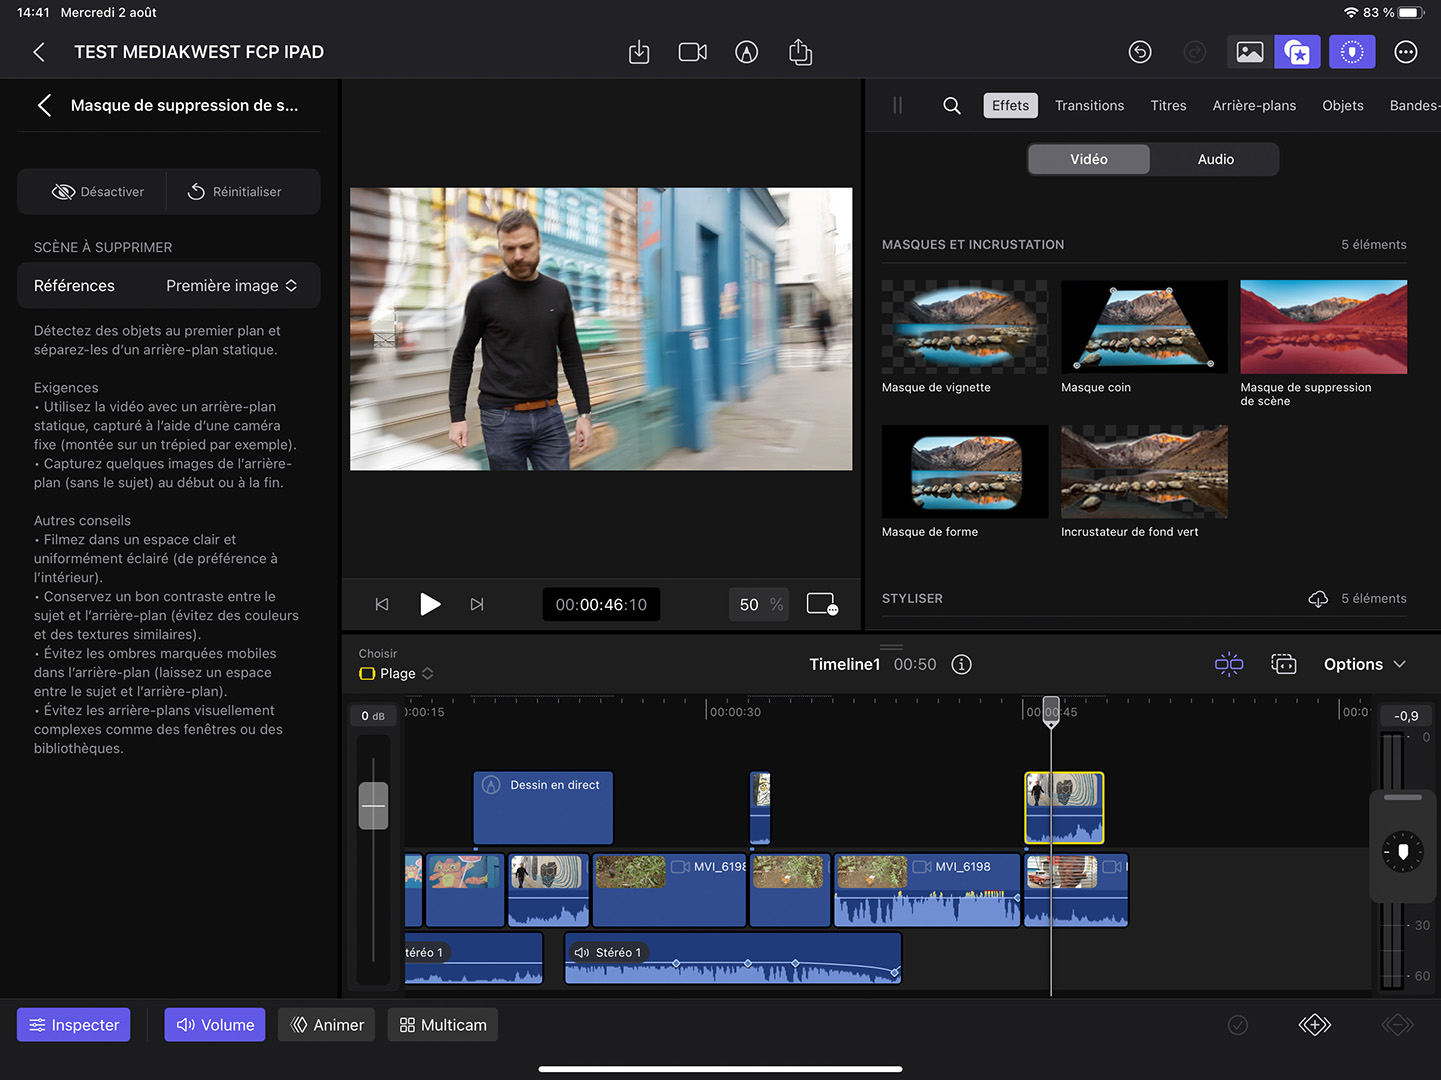
Task: Open the photo browser icon
Action: point(1249,52)
